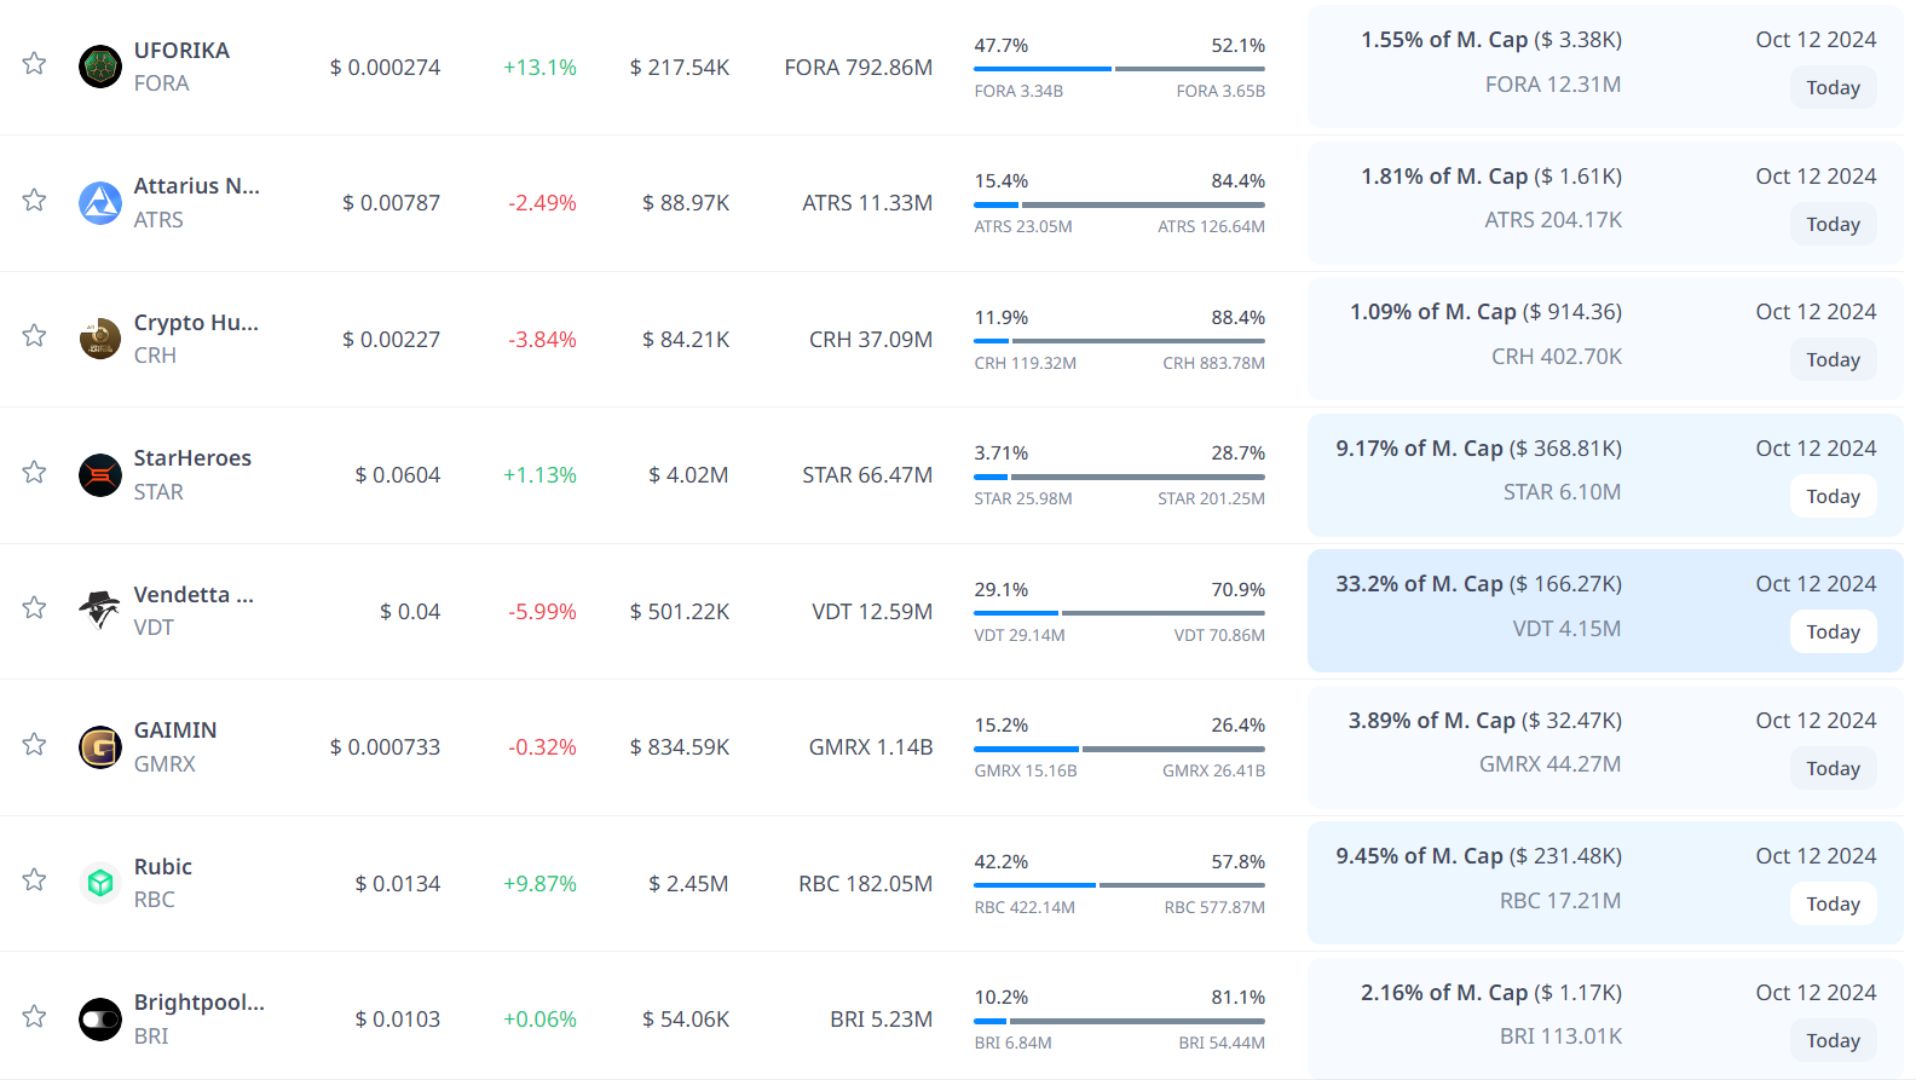Click the Brightpool toggle-shaped logo
The height and width of the screenshot is (1080, 1920).
click(x=100, y=1019)
